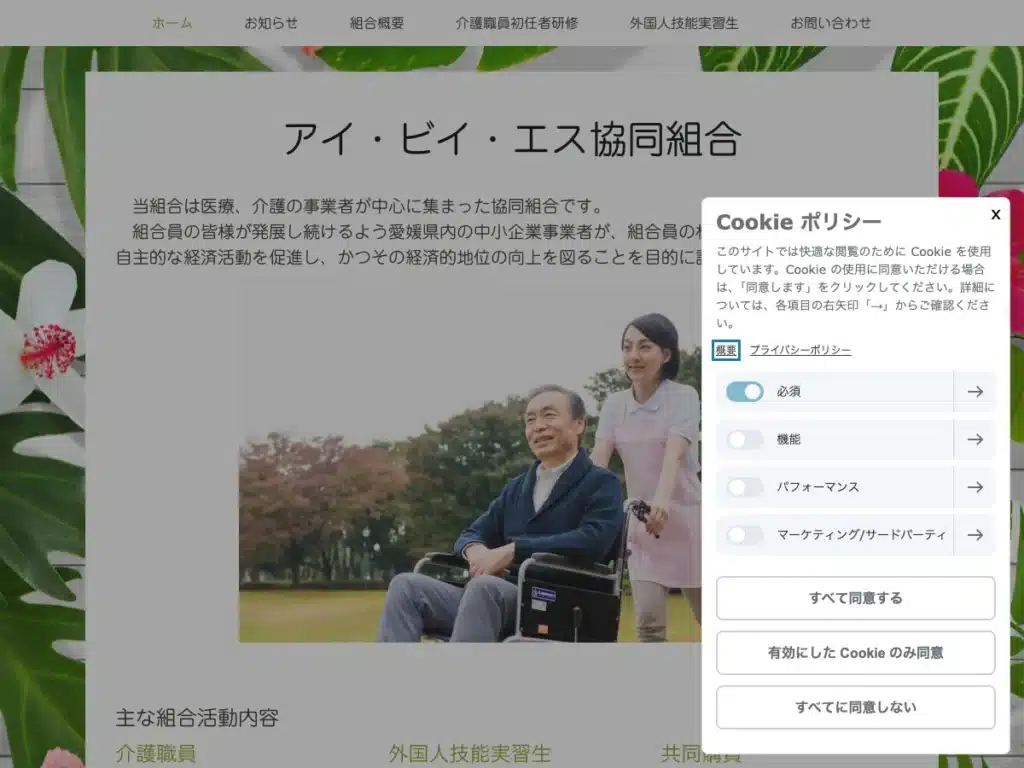The image size is (1024, 768).
Task: Click 有効にした Cookie のみ同意 button
Action: click(x=856, y=652)
